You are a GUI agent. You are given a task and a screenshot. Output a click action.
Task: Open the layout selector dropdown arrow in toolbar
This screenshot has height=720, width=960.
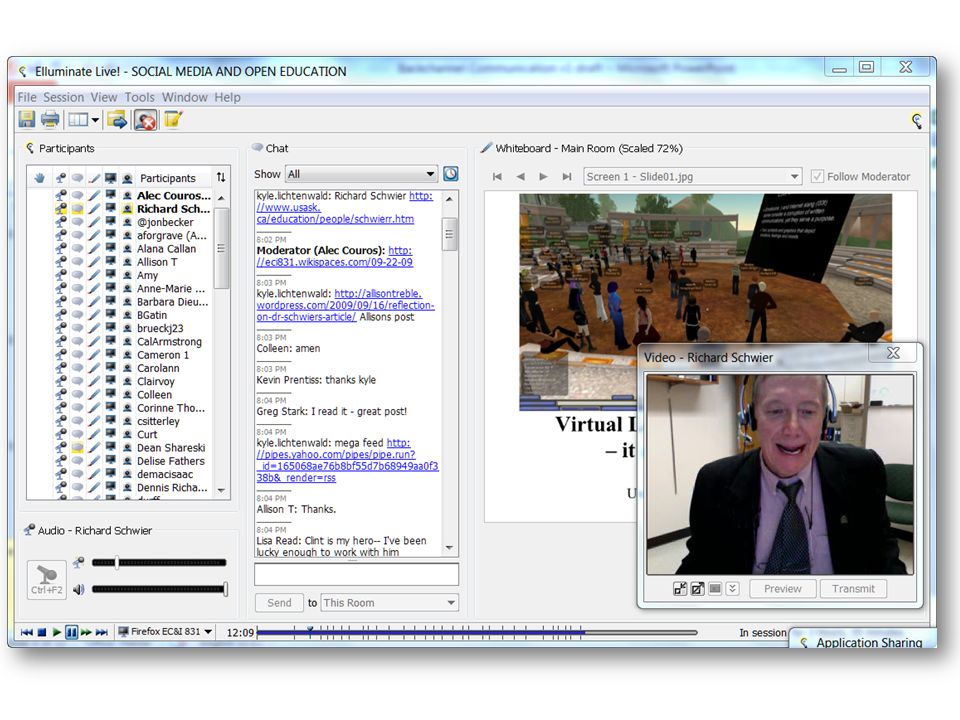point(95,120)
